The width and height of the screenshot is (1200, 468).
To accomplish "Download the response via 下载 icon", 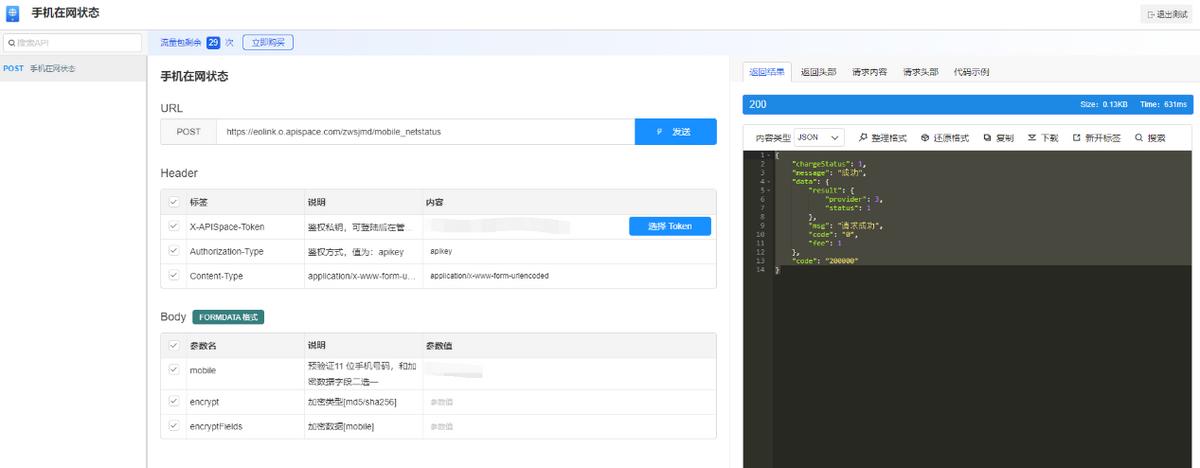I will click(x=1032, y=138).
